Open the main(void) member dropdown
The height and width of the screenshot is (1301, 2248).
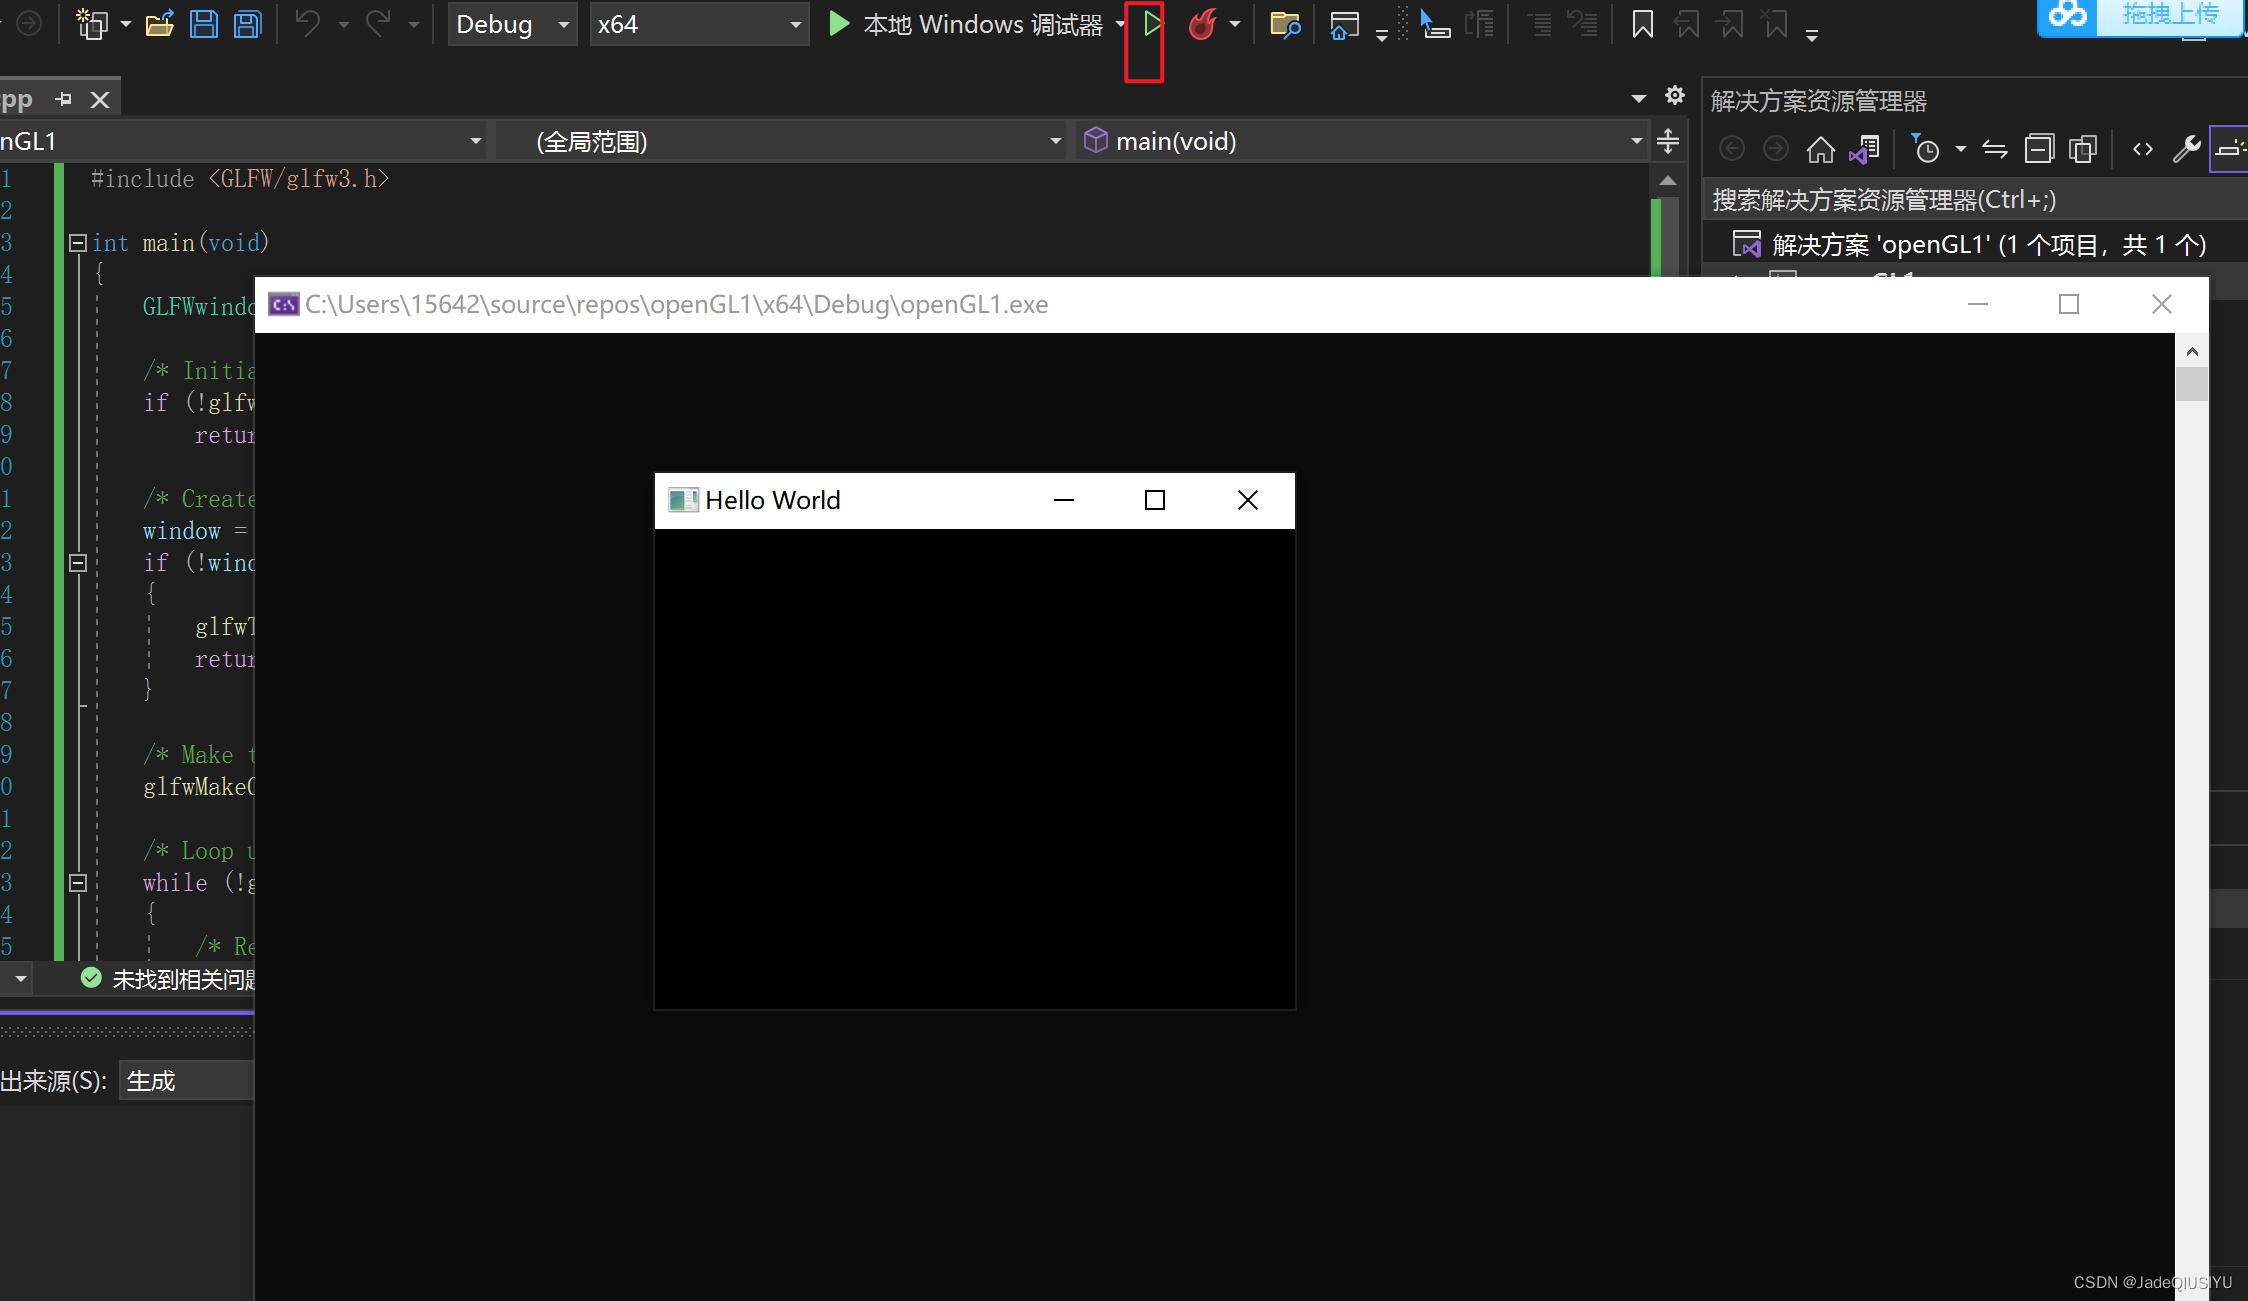[1362, 141]
